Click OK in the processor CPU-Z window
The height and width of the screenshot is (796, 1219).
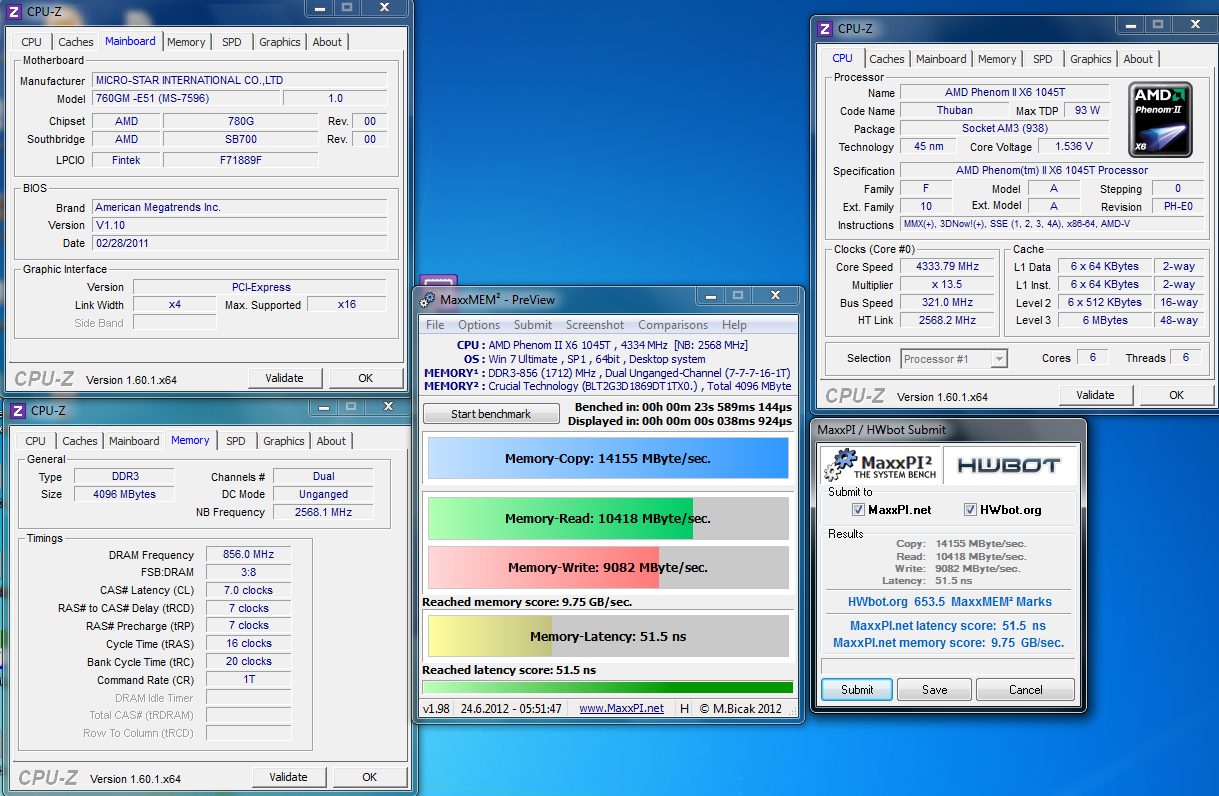[1177, 395]
